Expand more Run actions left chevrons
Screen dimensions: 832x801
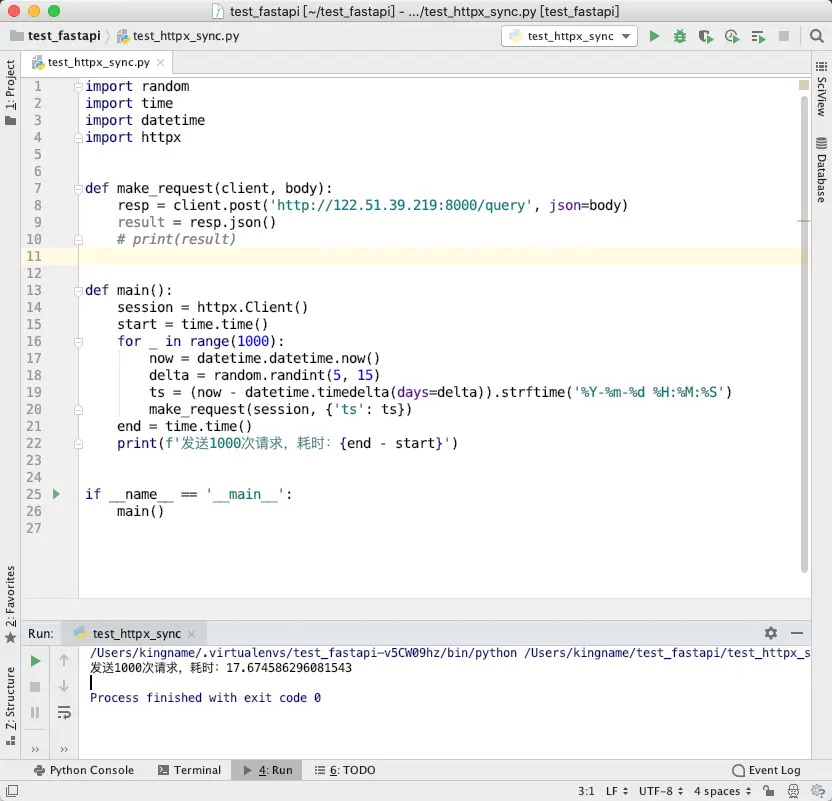[x=35, y=750]
